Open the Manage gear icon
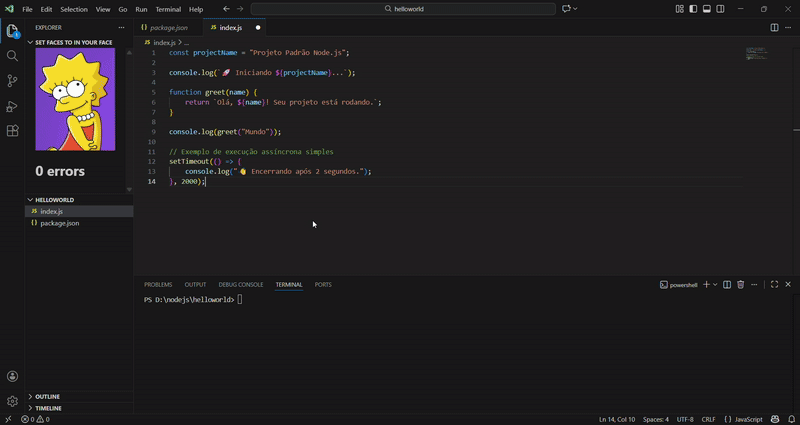This screenshot has width=800, height=425. [x=12, y=401]
